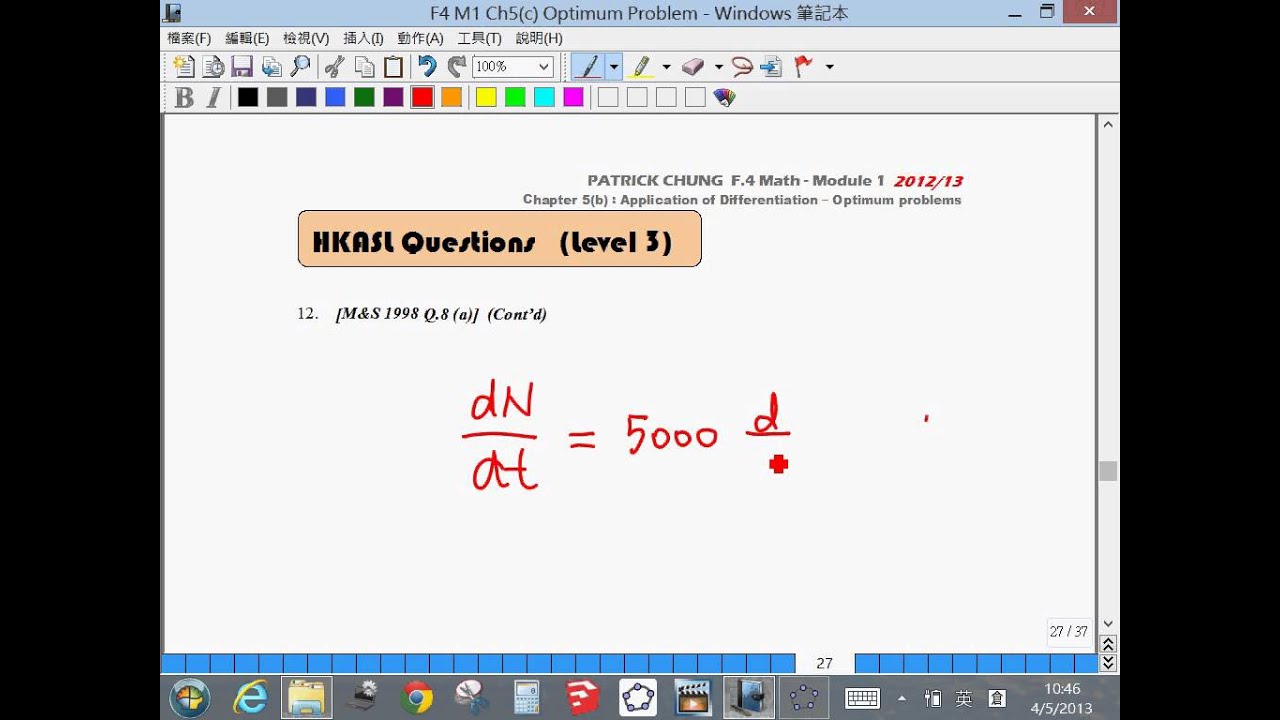1280x720 pixels.
Task: Expand the Flag dropdown arrow
Action: pyautogui.click(x=829, y=67)
